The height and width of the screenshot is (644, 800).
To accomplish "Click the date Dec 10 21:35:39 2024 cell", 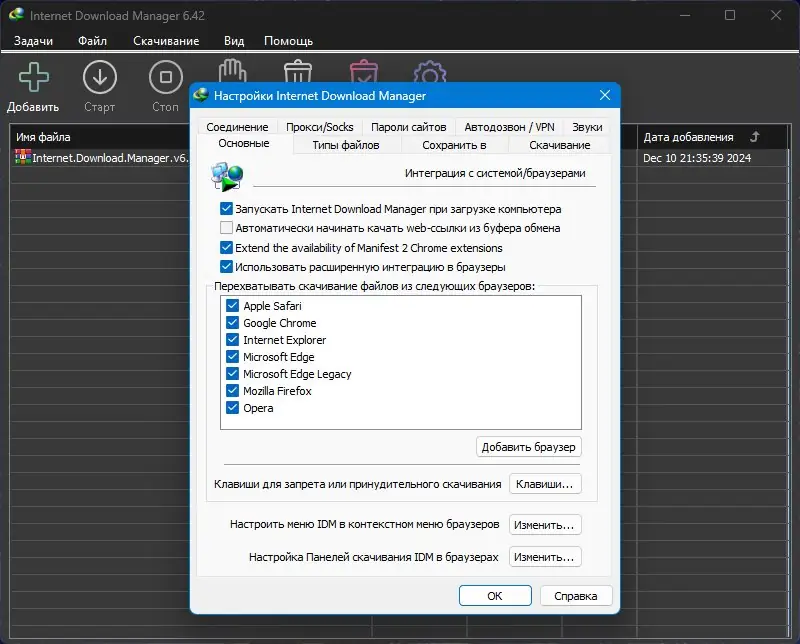I will (x=697, y=158).
